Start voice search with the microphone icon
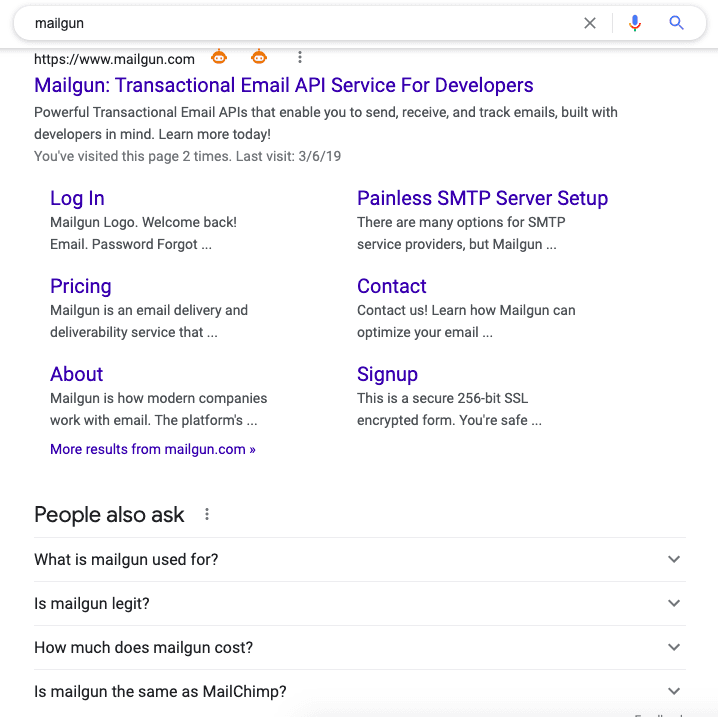Image resolution: width=718 pixels, height=717 pixels. tap(635, 23)
